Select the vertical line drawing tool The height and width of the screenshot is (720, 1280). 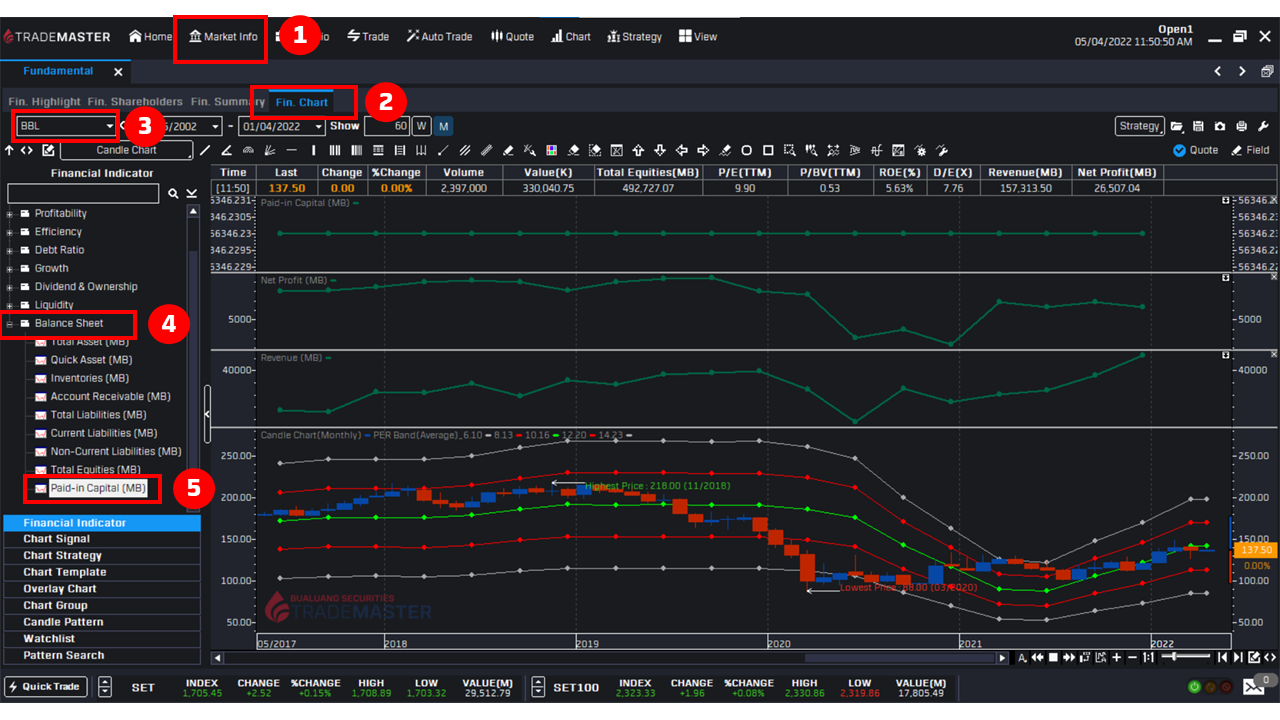[314, 151]
